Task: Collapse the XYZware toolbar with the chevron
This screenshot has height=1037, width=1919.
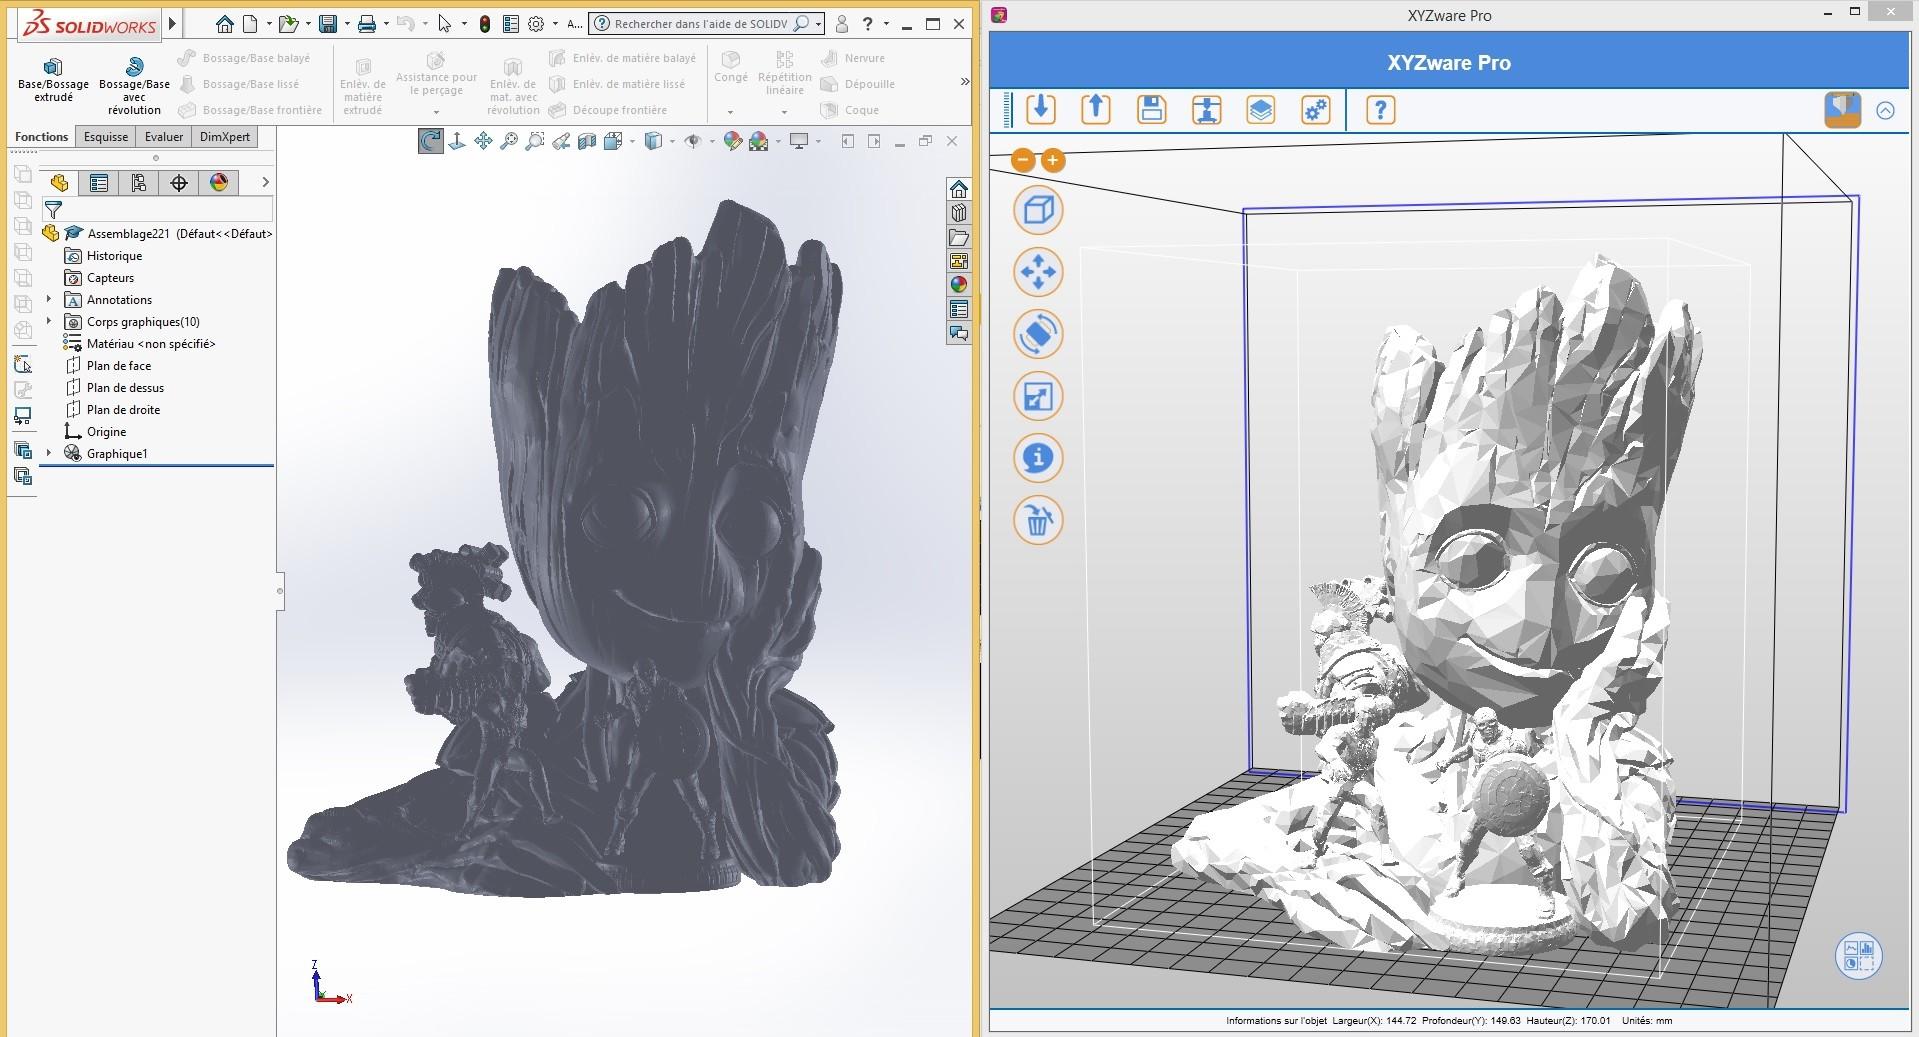Action: 1885,111
